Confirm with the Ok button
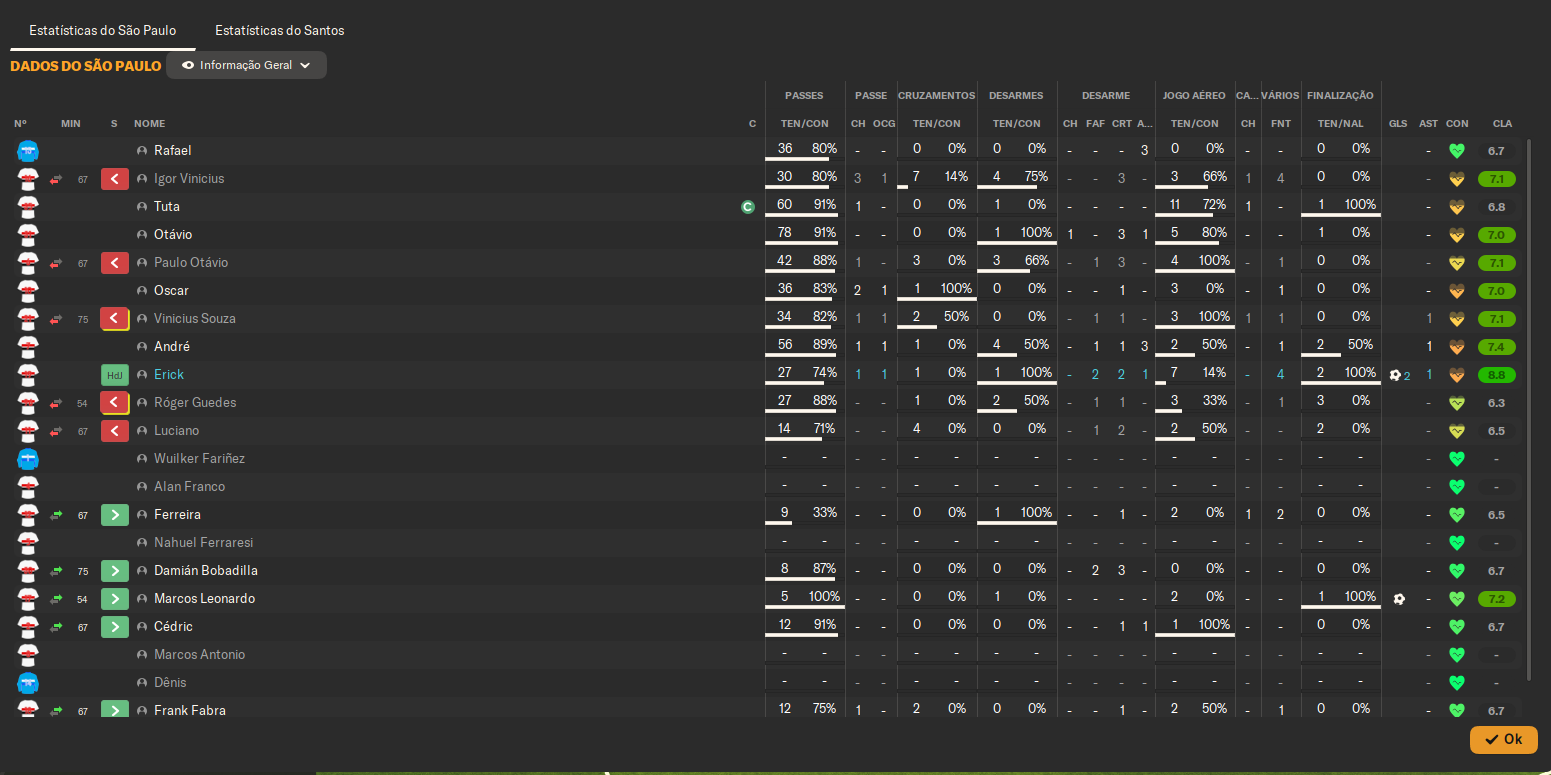 click(x=1503, y=739)
